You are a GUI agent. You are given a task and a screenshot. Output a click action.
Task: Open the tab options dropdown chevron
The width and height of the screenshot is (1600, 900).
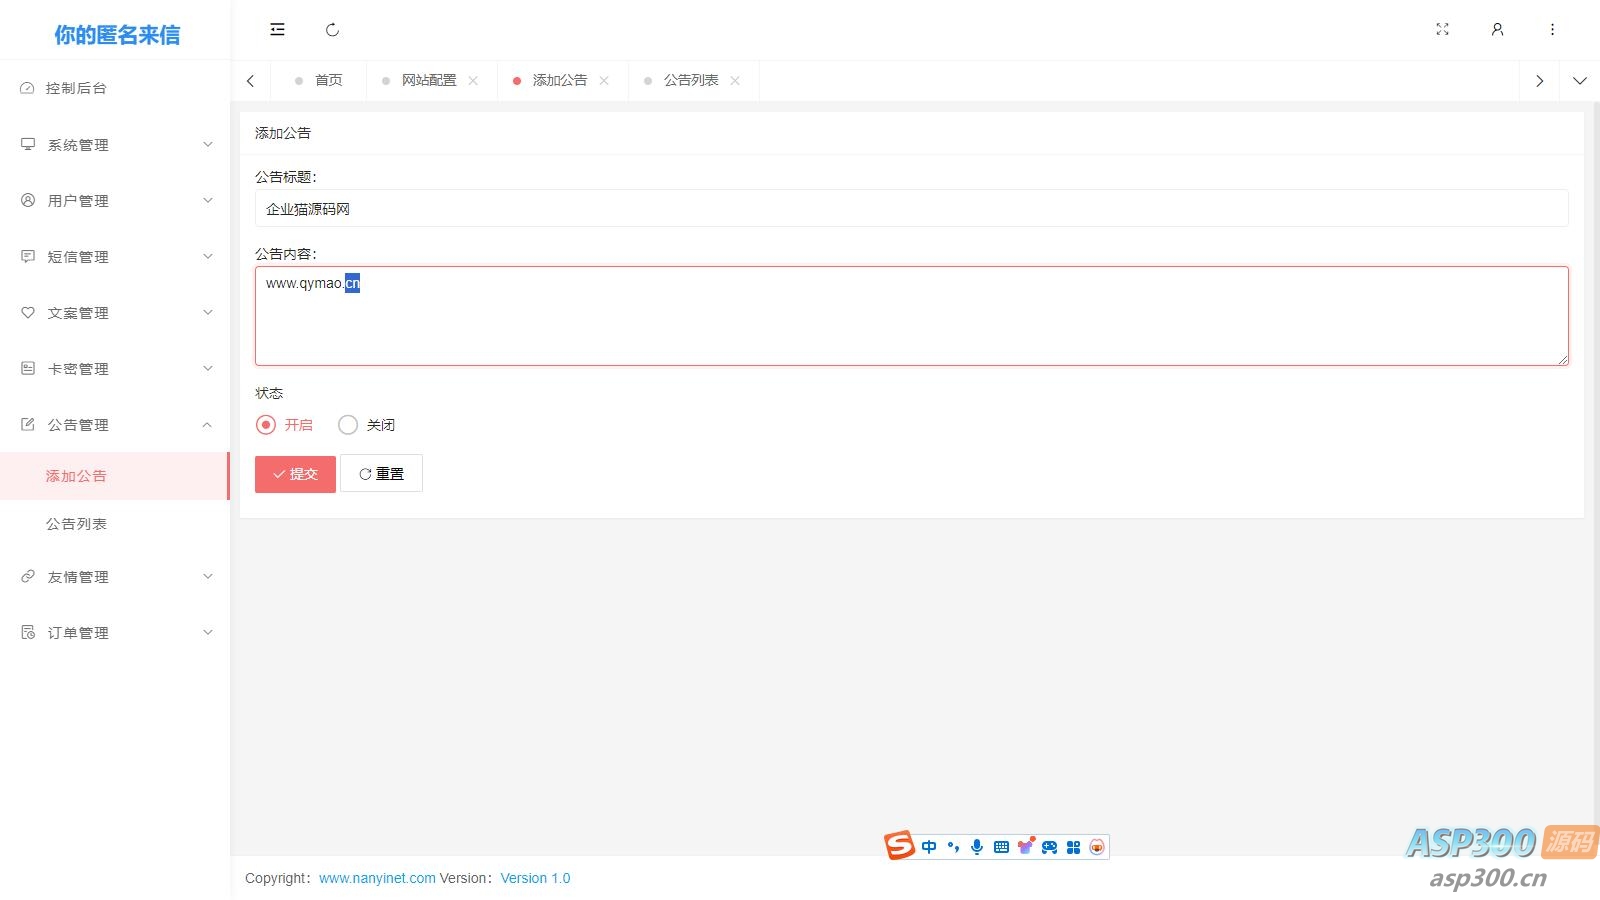click(1579, 81)
